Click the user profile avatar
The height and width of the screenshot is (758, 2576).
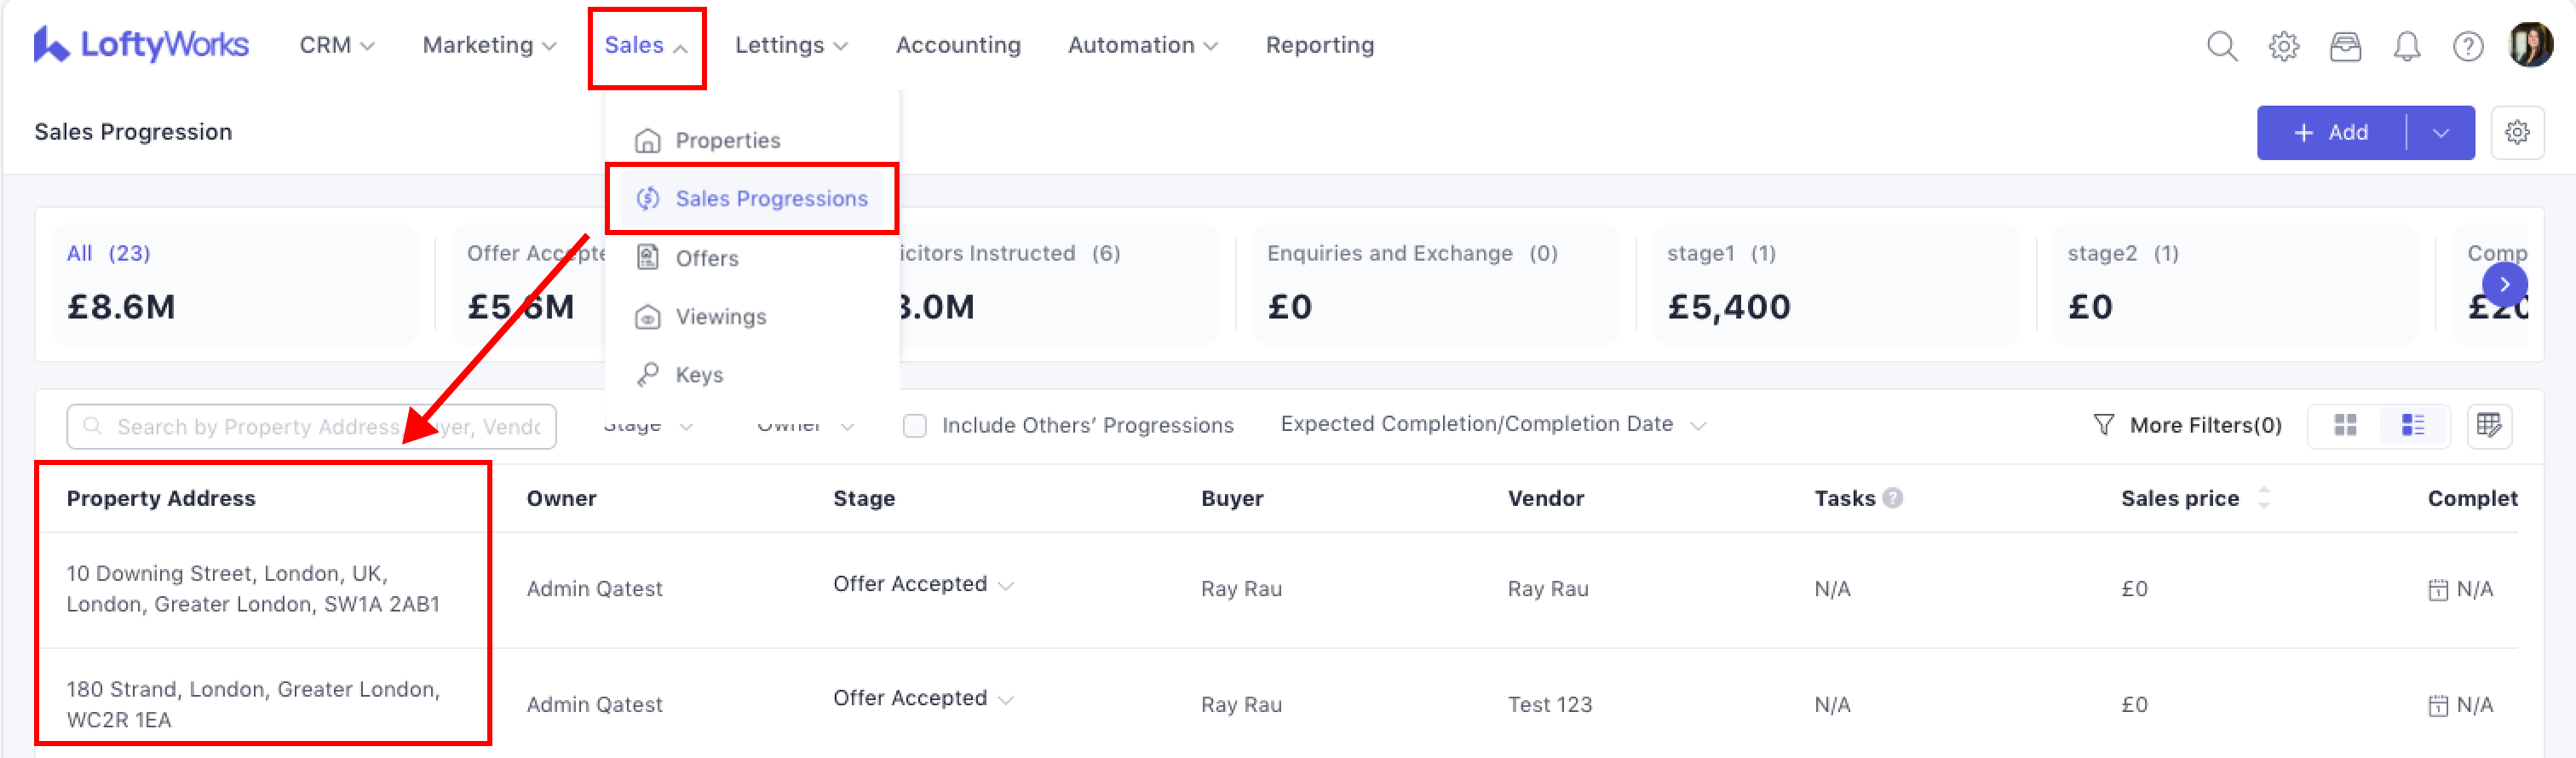(2530, 45)
